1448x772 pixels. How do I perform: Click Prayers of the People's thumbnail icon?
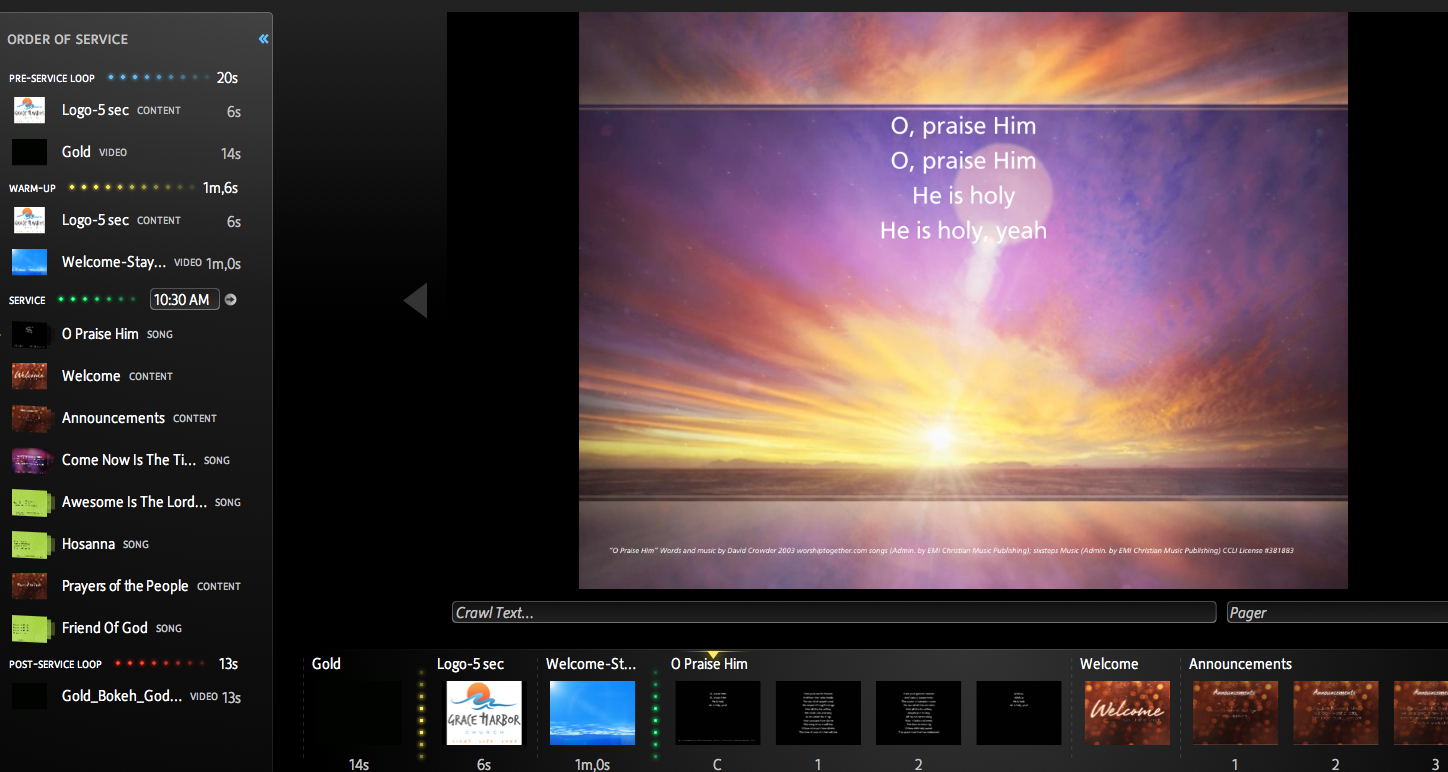pyautogui.click(x=30, y=586)
